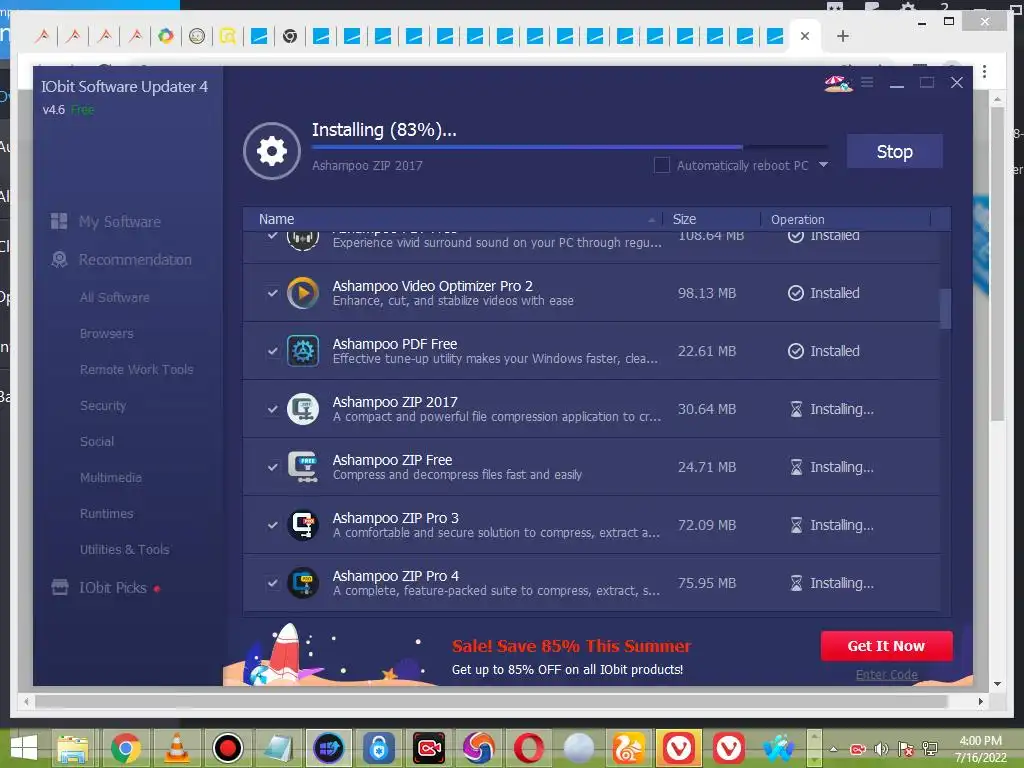Uncheck Ashampoo ZIP 2017 checkbox
This screenshot has height=768, width=1024.
273,409
